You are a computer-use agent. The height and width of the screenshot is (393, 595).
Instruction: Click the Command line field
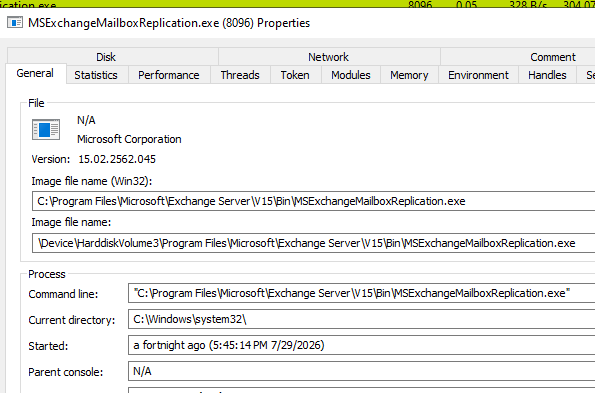coord(362,293)
